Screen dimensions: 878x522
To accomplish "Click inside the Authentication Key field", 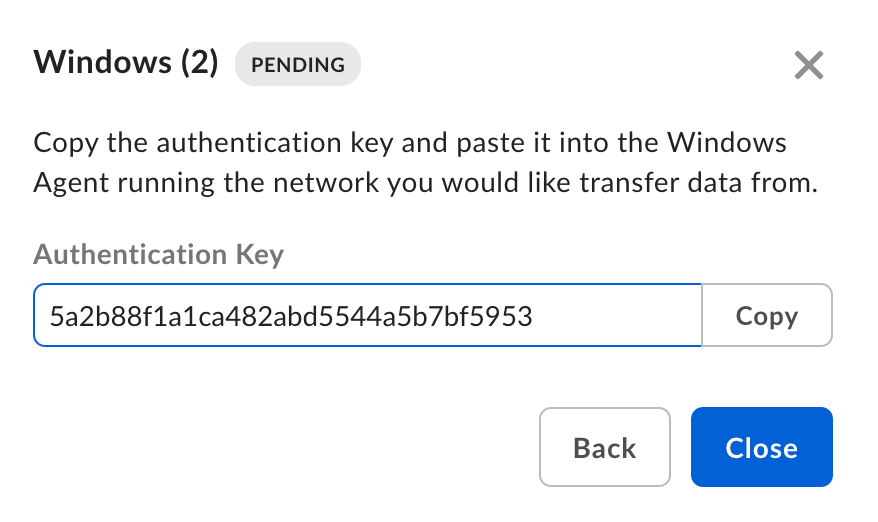I will pyautogui.click(x=367, y=316).
